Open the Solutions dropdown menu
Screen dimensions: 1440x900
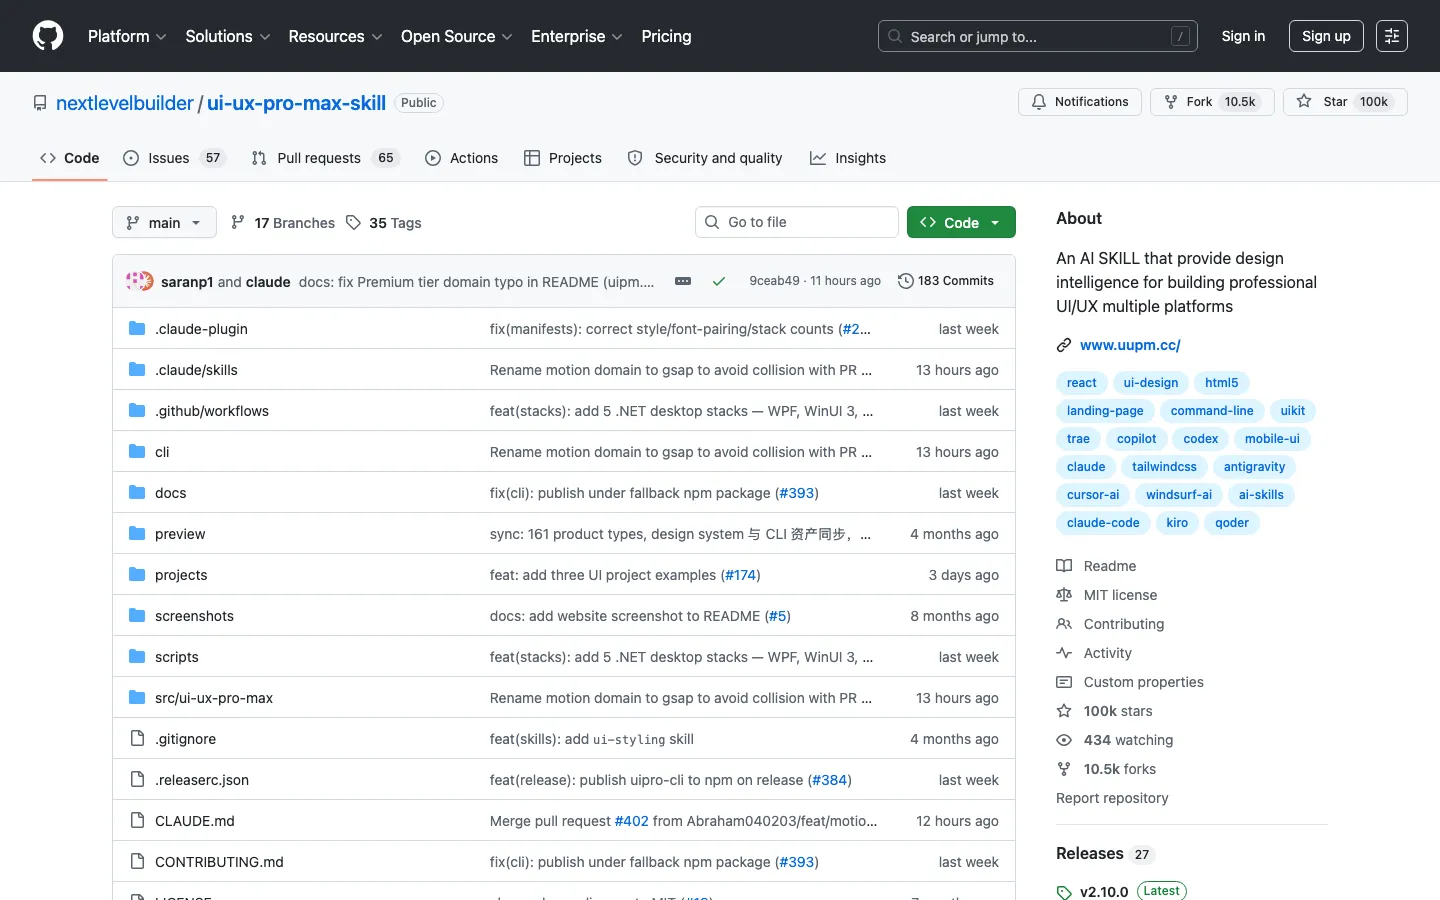[228, 36]
